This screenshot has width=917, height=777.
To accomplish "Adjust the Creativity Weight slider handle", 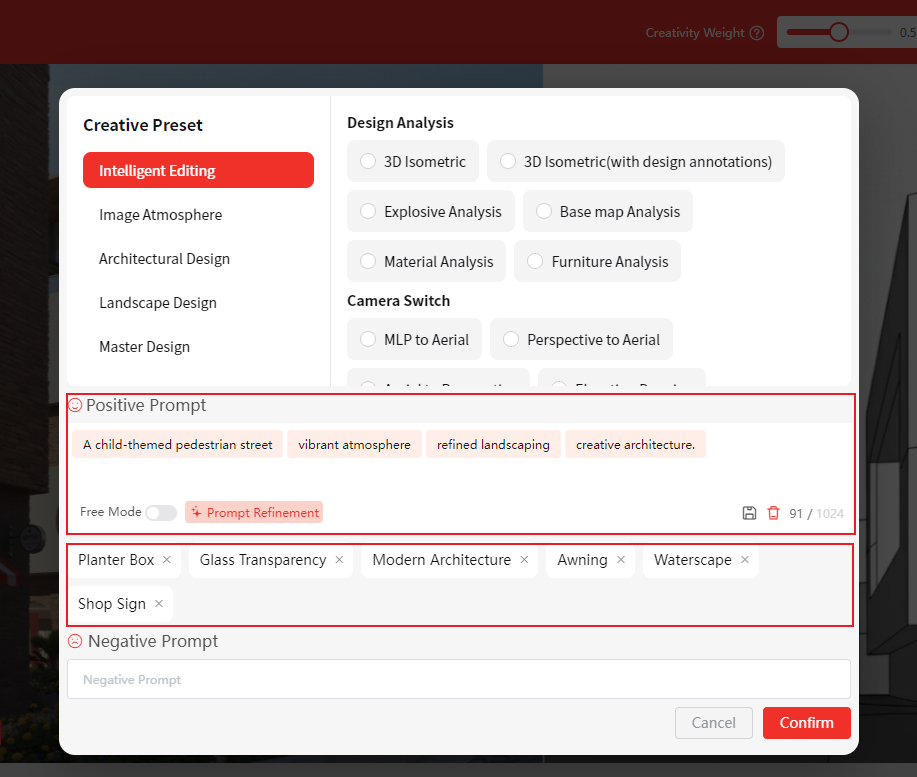I will 839,32.
